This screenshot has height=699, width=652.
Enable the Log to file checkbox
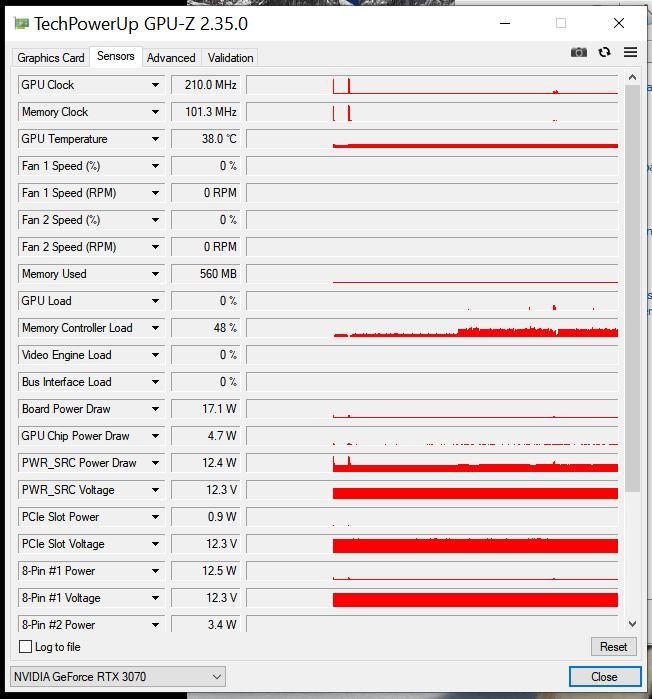click(x=25, y=646)
